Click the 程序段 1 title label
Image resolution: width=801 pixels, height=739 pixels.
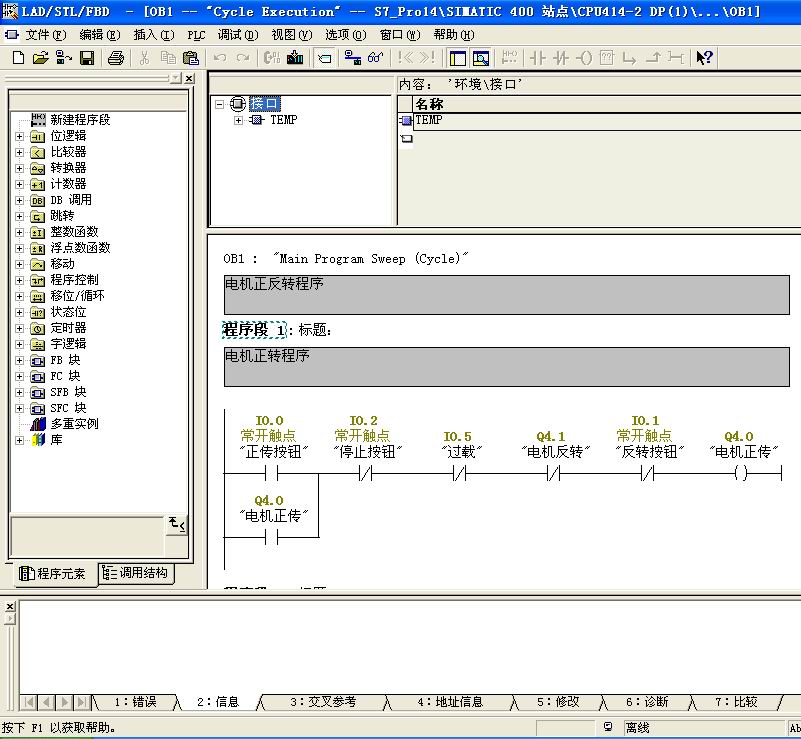coord(253,330)
